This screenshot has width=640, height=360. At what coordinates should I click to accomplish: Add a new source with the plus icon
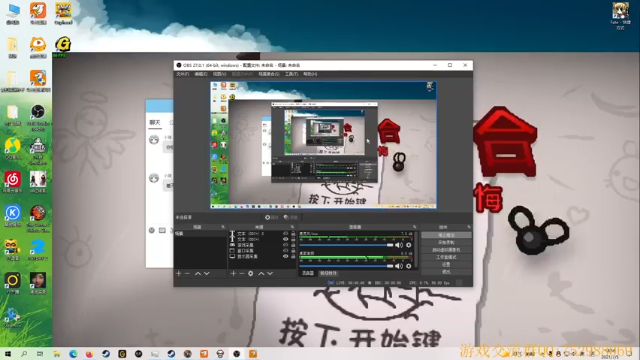[x=233, y=273]
